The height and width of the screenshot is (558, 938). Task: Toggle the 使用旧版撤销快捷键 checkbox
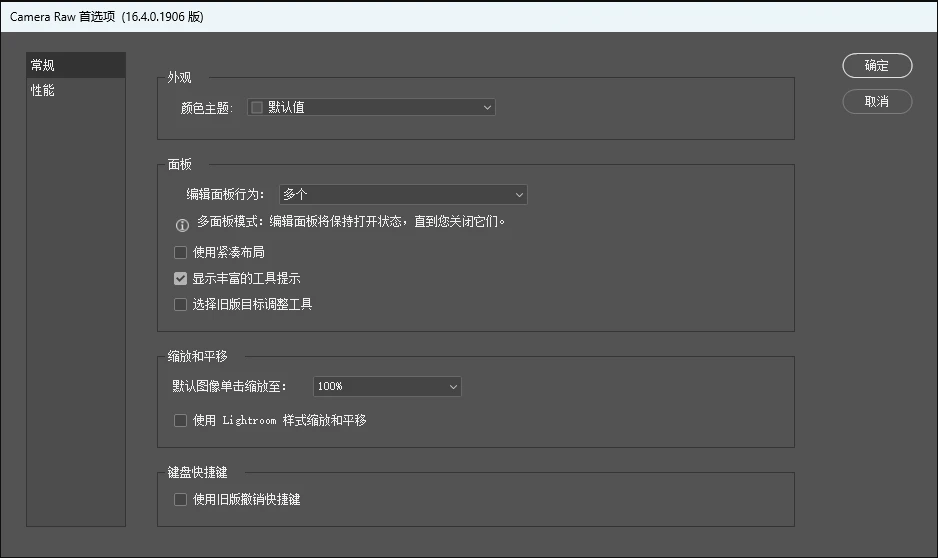[x=180, y=499]
